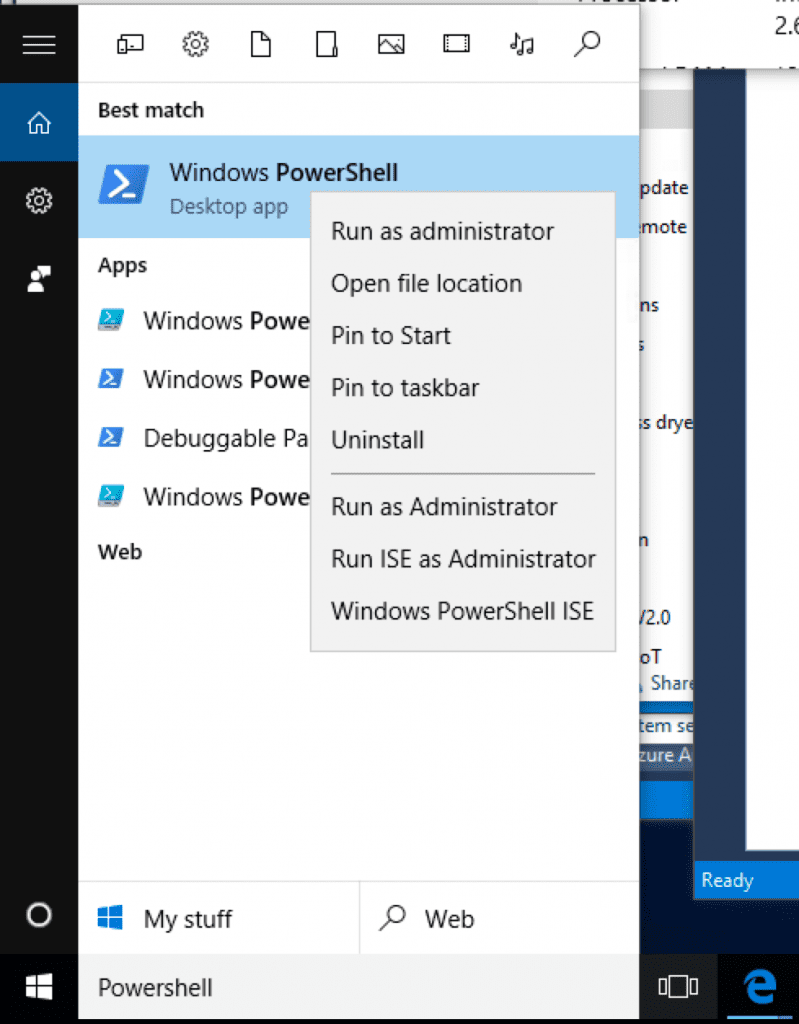Select the Home icon in left sidebar
The width and height of the screenshot is (799, 1024).
39,122
